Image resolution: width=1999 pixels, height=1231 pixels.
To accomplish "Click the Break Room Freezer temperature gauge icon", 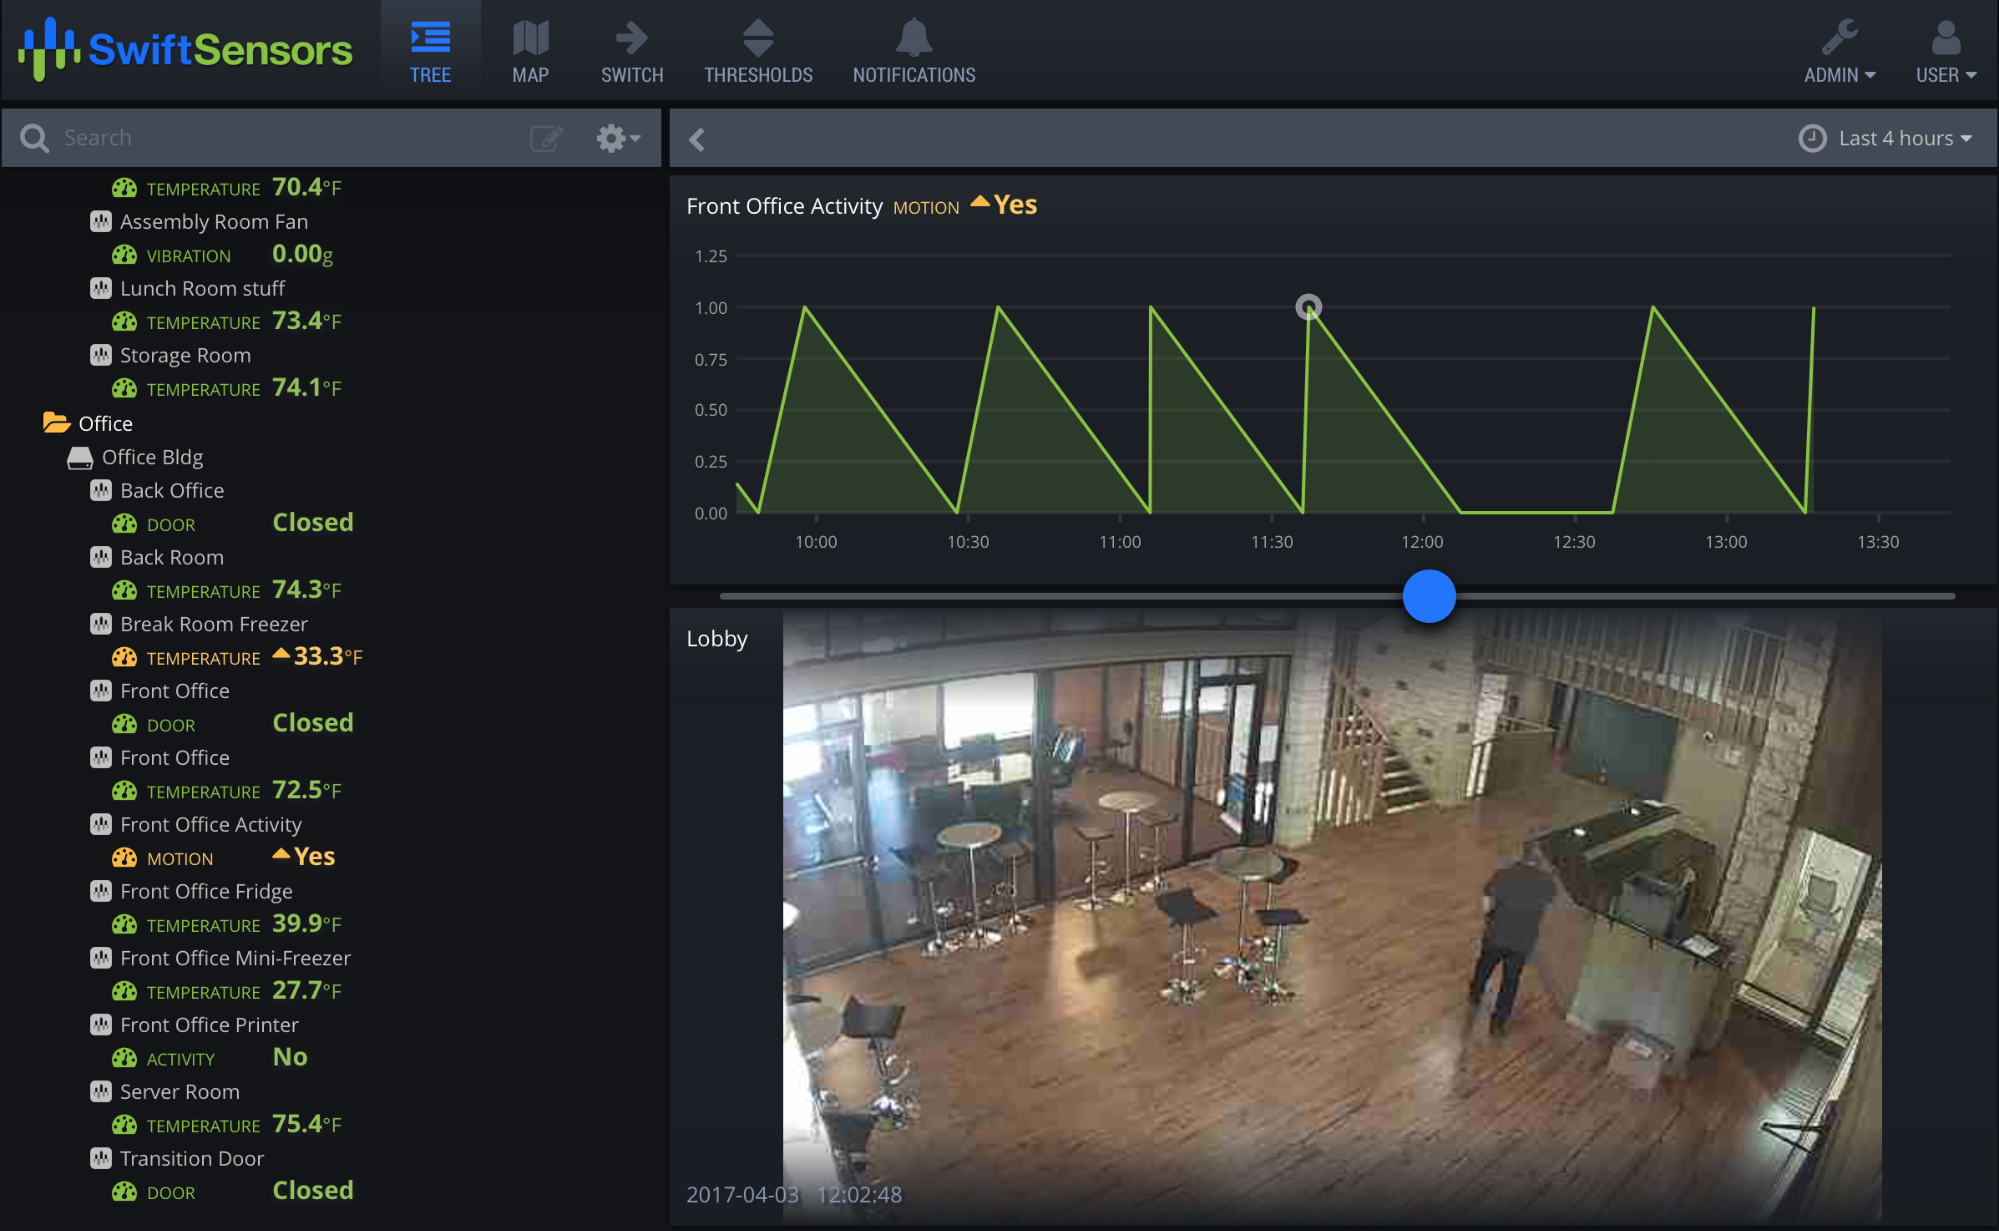I will [124, 657].
